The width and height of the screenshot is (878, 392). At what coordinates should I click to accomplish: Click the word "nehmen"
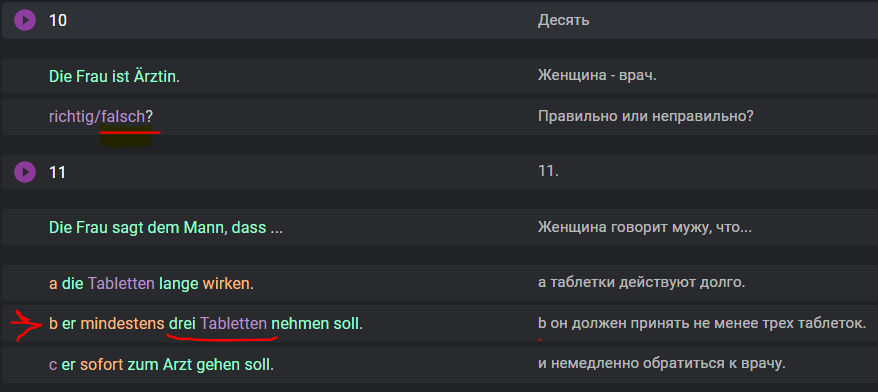293,324
